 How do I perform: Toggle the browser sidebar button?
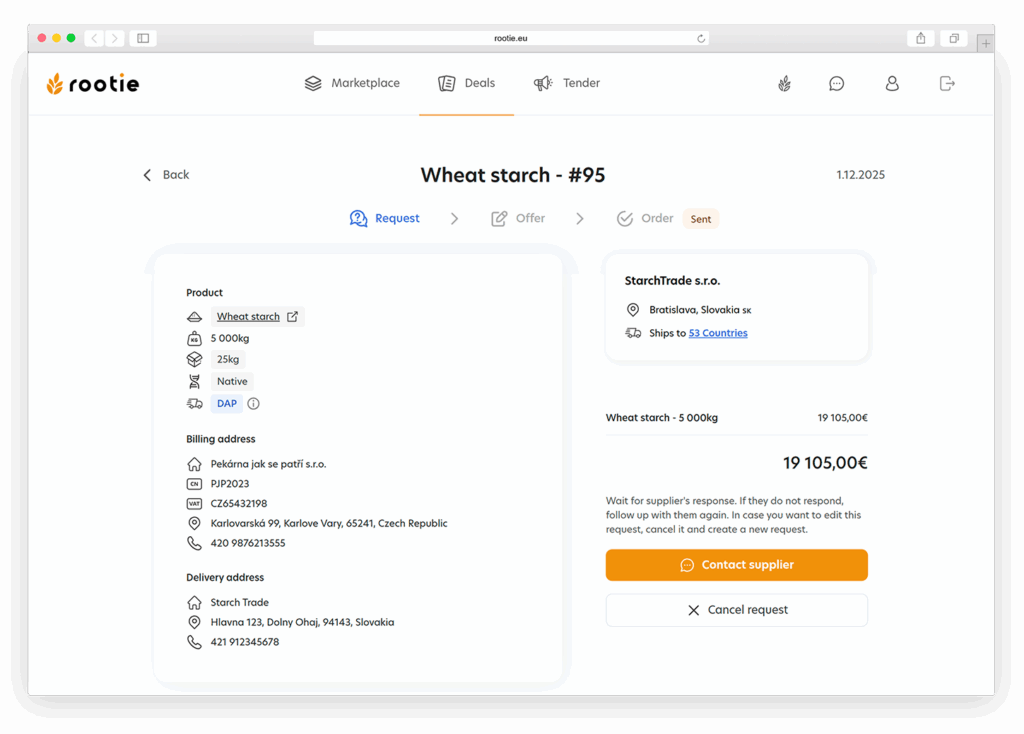click(143, 39)
